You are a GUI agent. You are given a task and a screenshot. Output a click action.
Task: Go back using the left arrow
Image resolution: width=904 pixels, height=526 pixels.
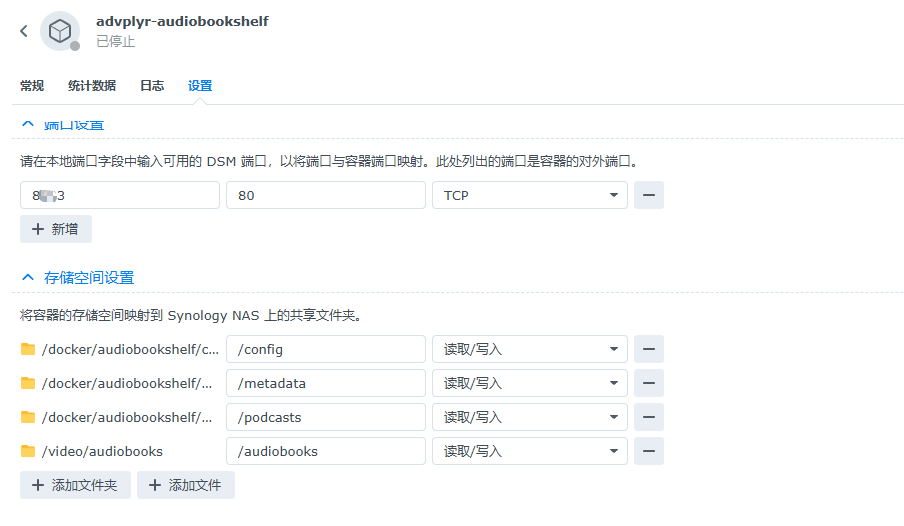[x=24, y=31]
